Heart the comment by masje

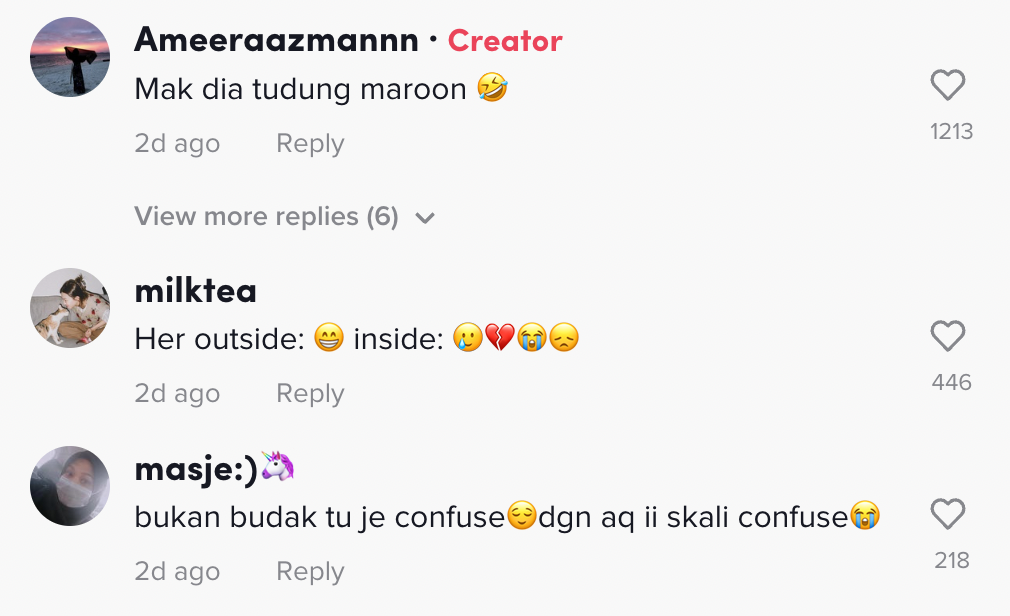click(947, 515)
